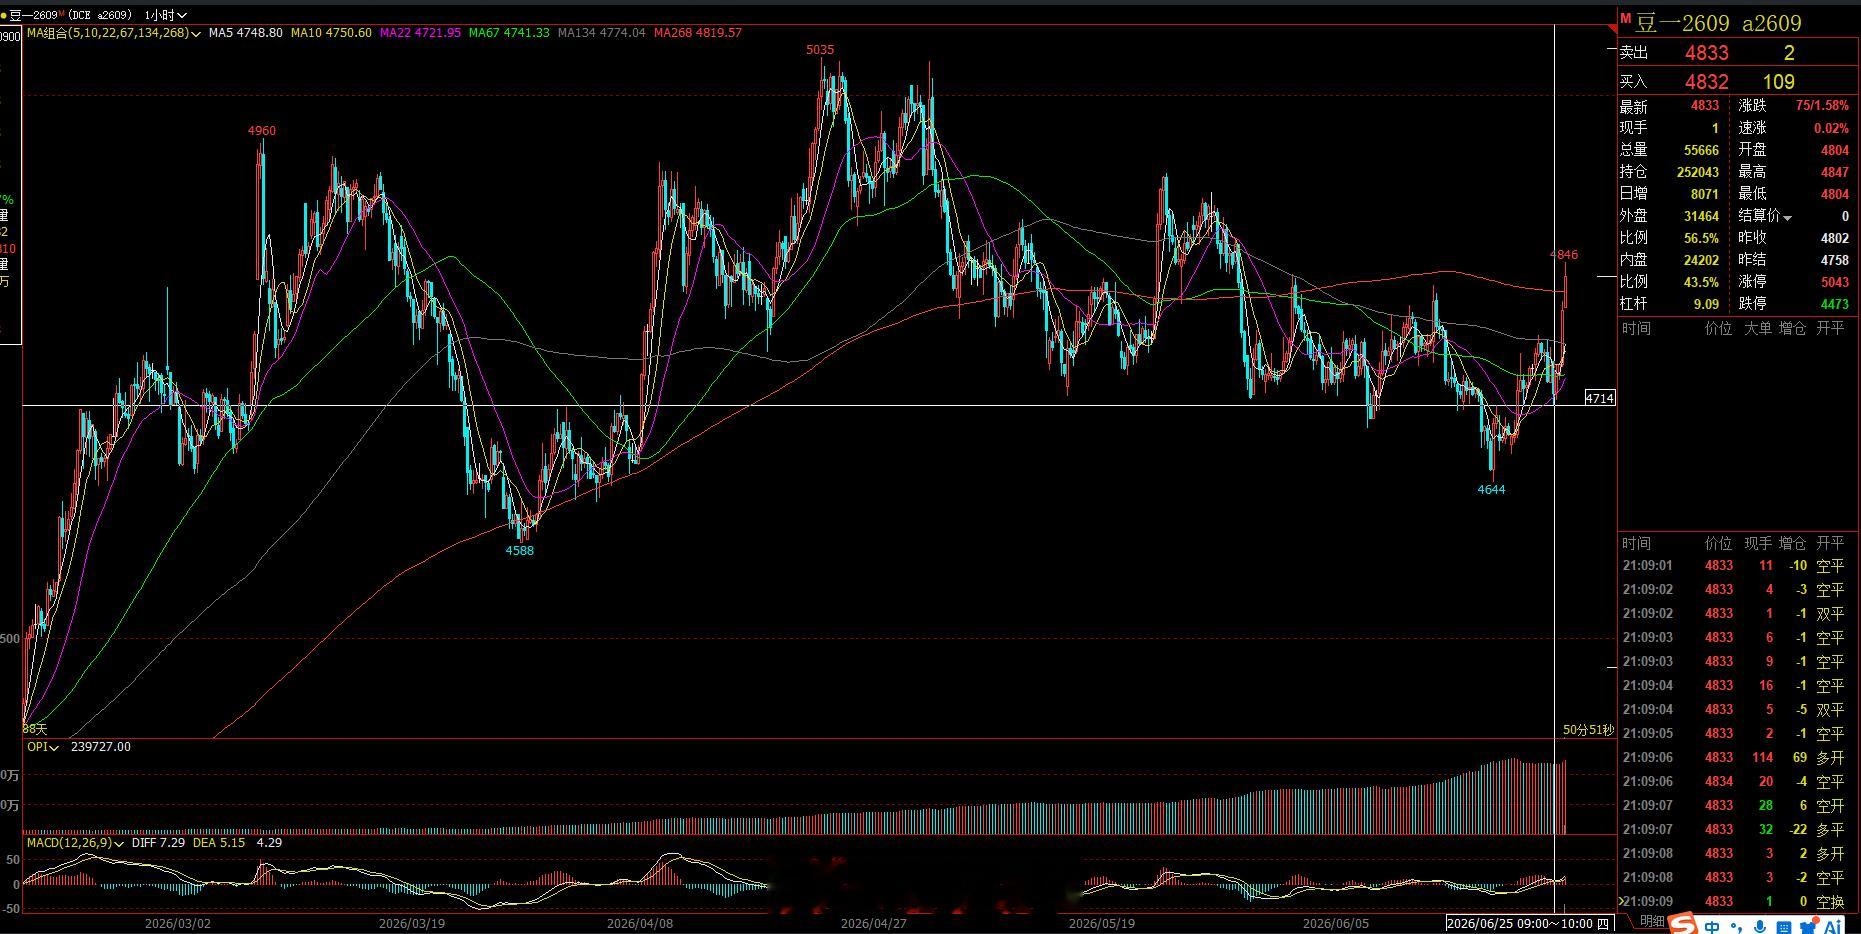Select the MA22 4721.95 legend value
The height and width of the screenshot is (934, 1861).
click(x=420, y=33)
